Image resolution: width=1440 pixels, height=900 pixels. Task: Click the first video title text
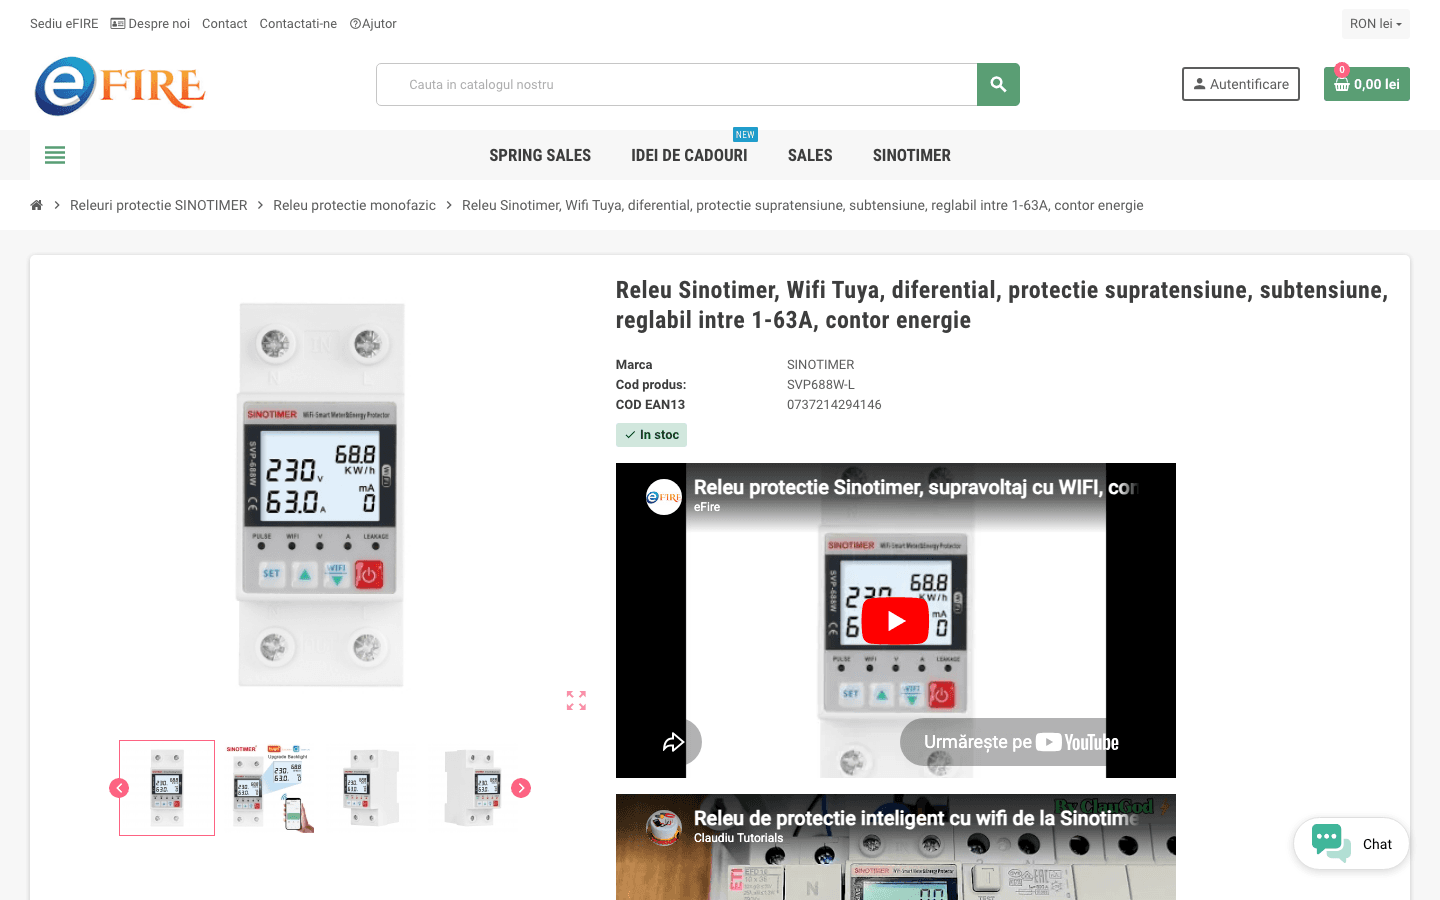915,488
